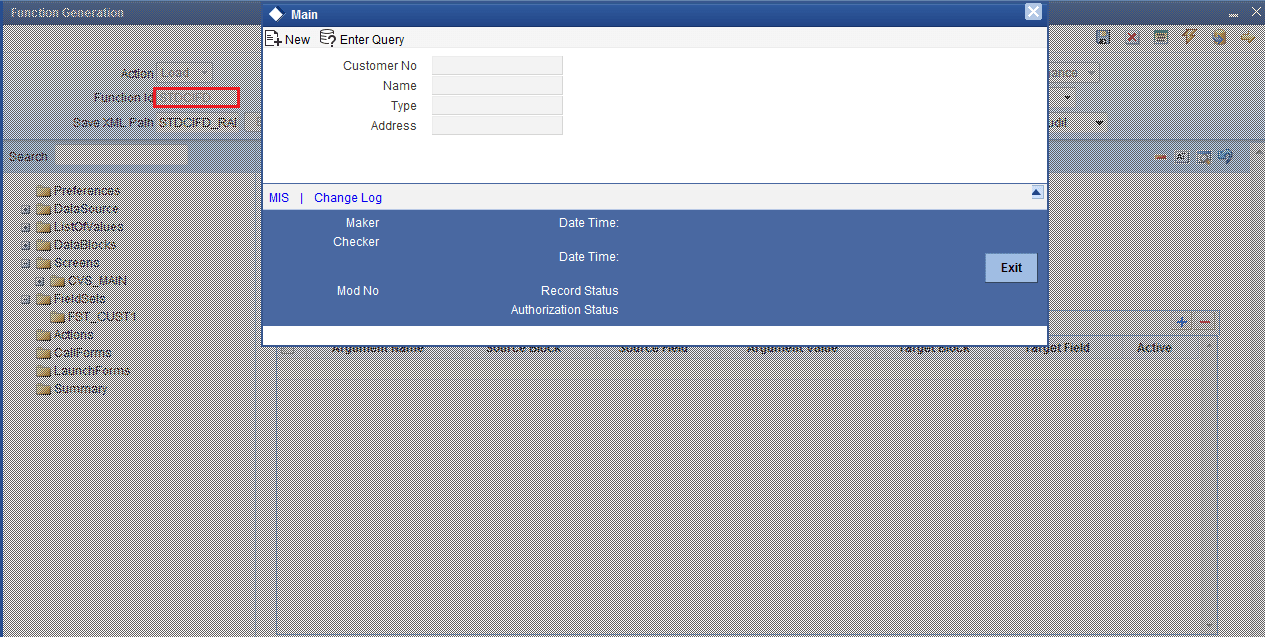Image resolution: width=1265 pixels, height=637 pixels.
Task: Click the AI text icon in the panel header
Action: (x=1182, y=157)
